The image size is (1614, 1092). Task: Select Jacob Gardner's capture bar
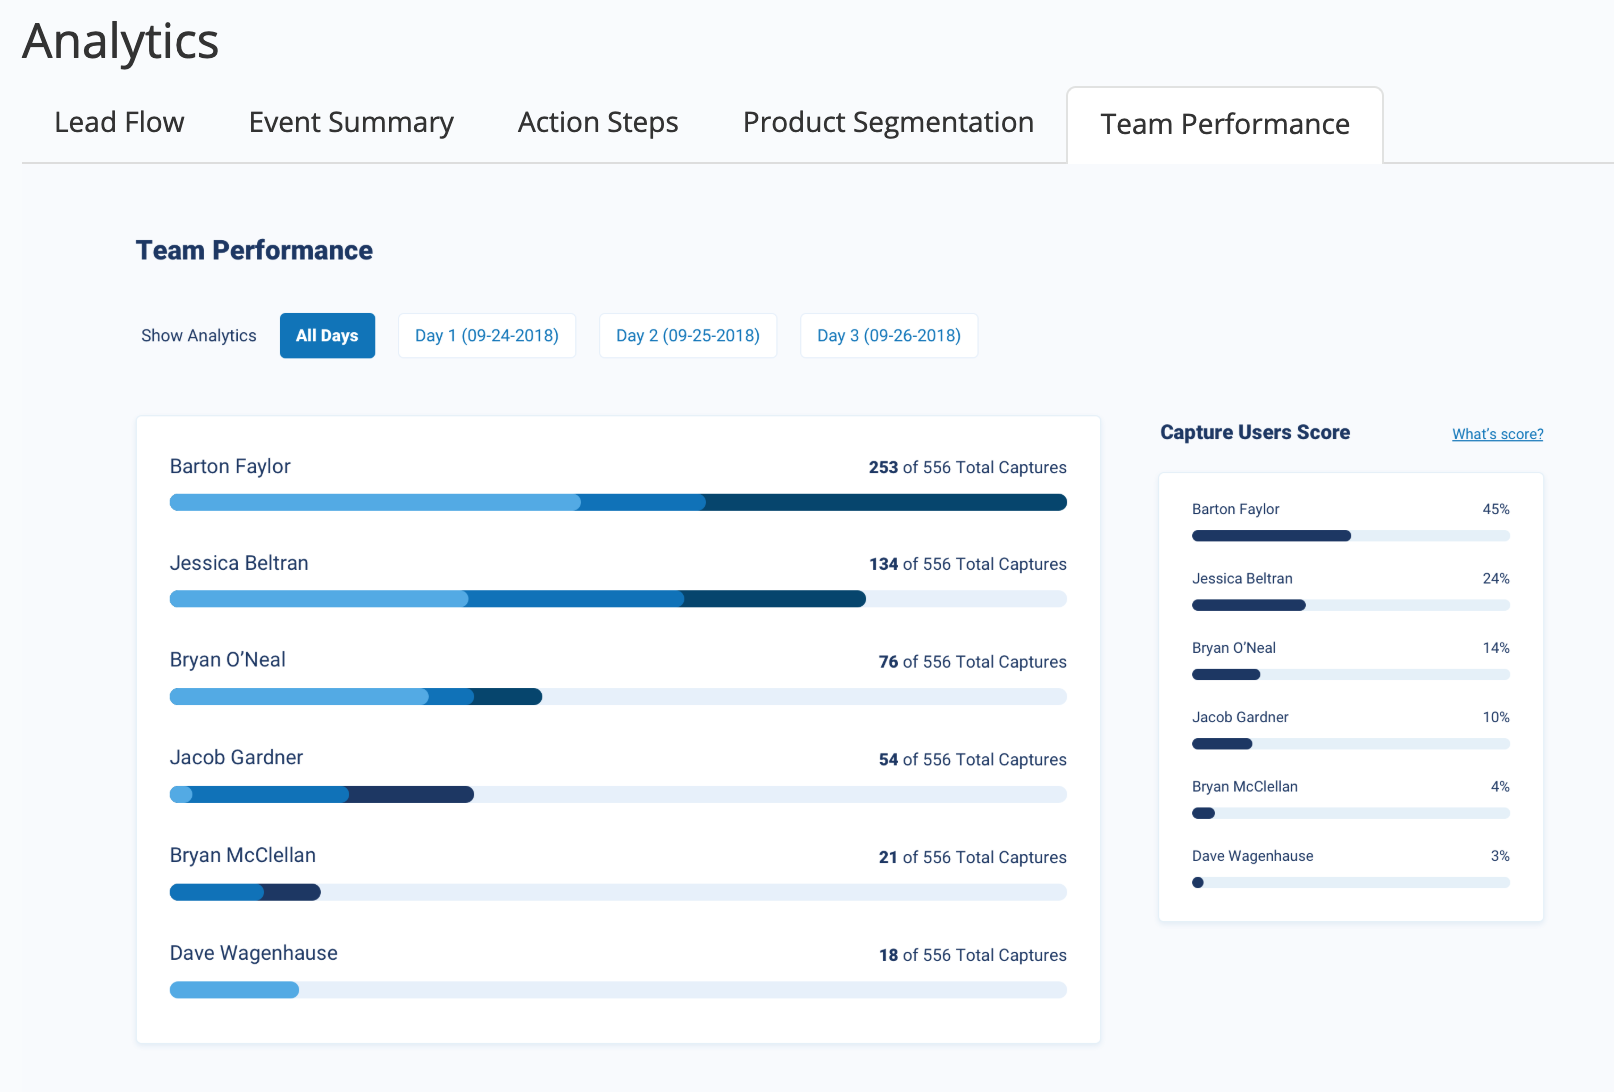coord(618,794)
